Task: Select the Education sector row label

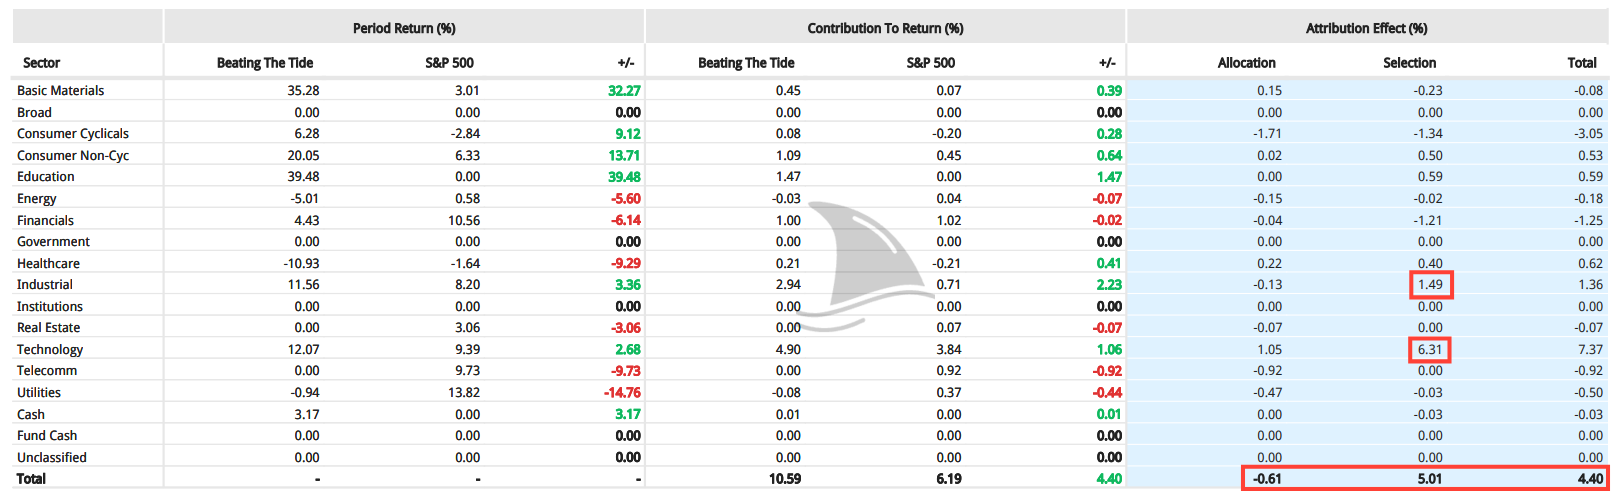Action: 45,177
